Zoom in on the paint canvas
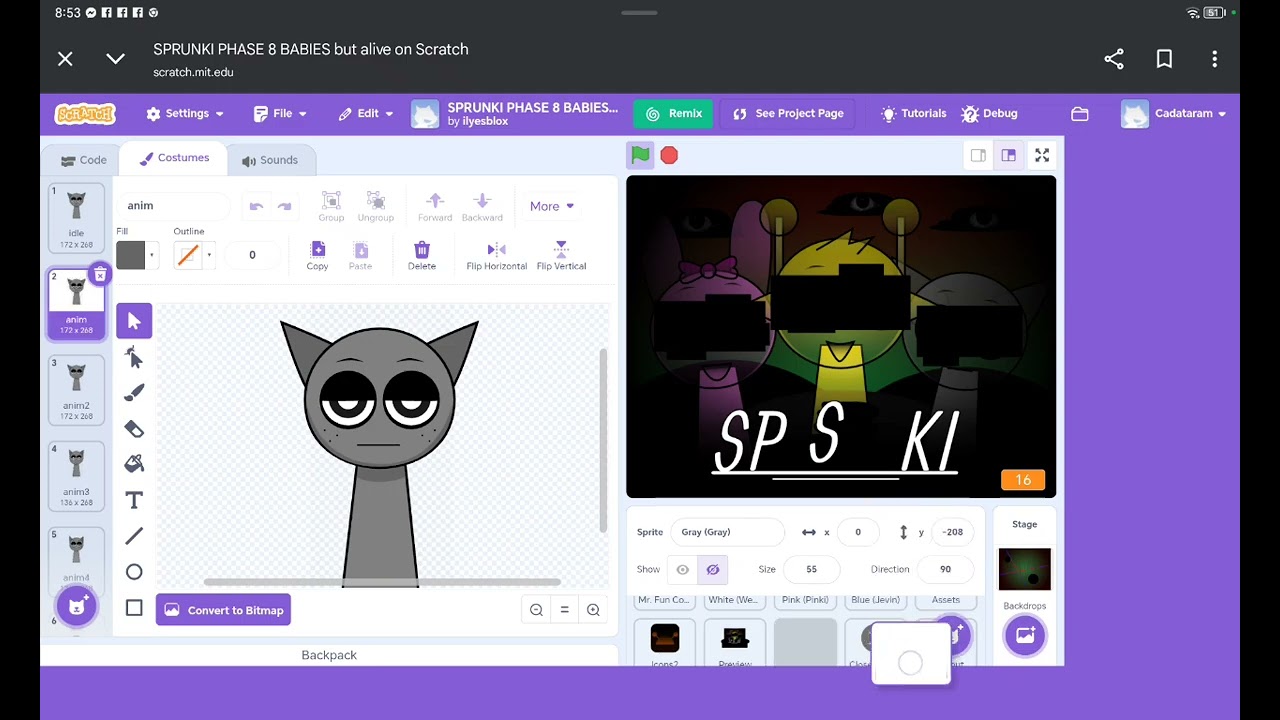This screenshot has width=1280, height=720. click(593, 610)
